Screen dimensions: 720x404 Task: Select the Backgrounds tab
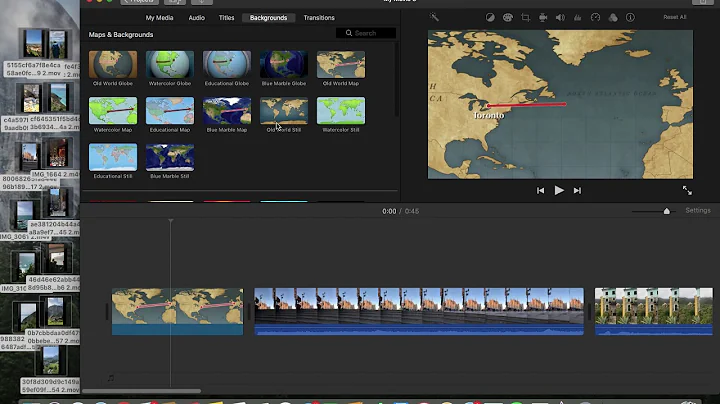pyautogui.click(x=268, y=17)
